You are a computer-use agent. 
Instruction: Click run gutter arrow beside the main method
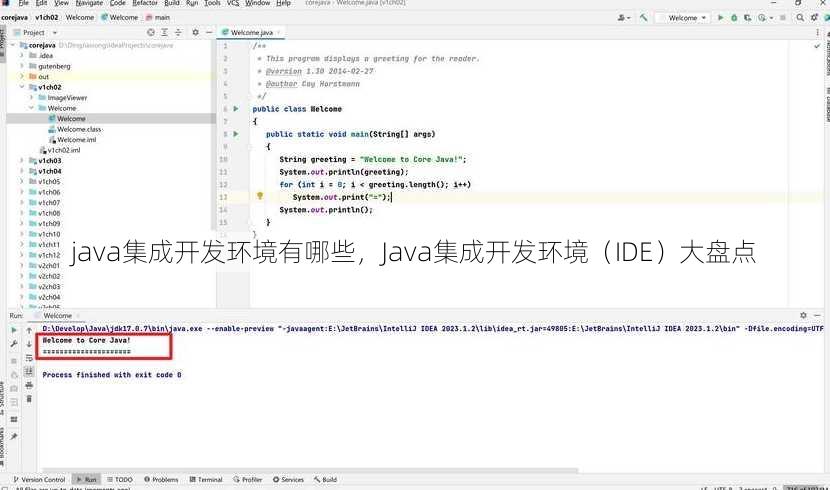point(236,134)
